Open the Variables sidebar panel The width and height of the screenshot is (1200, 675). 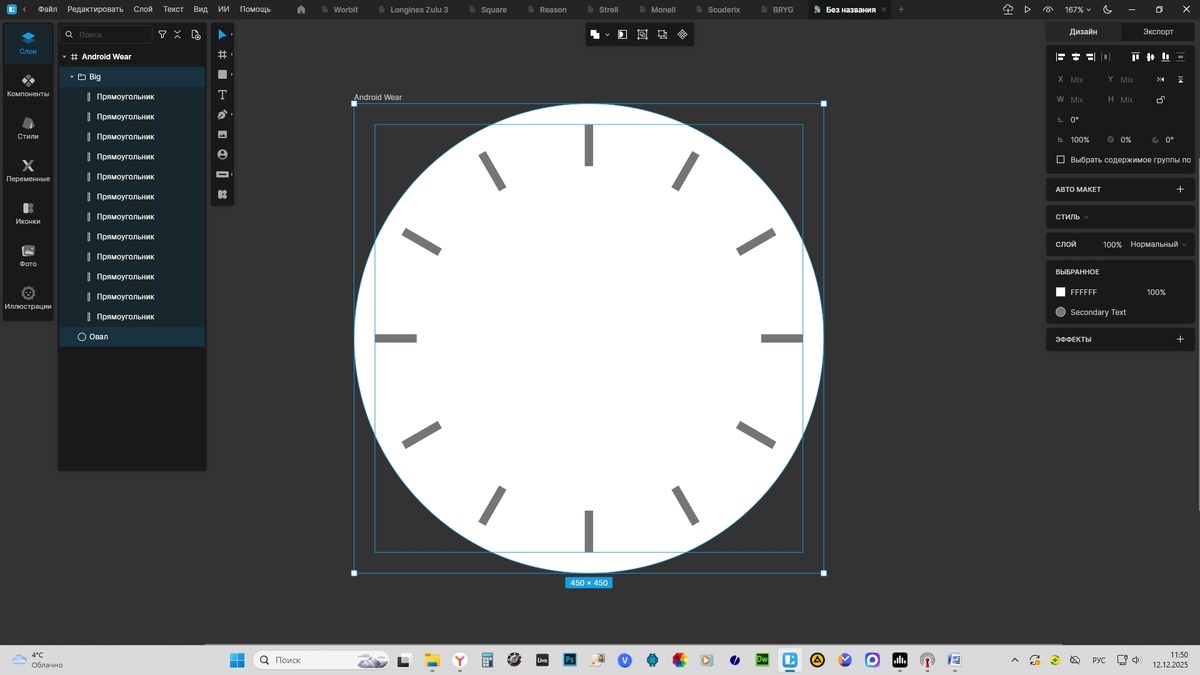tap(28, 170)
